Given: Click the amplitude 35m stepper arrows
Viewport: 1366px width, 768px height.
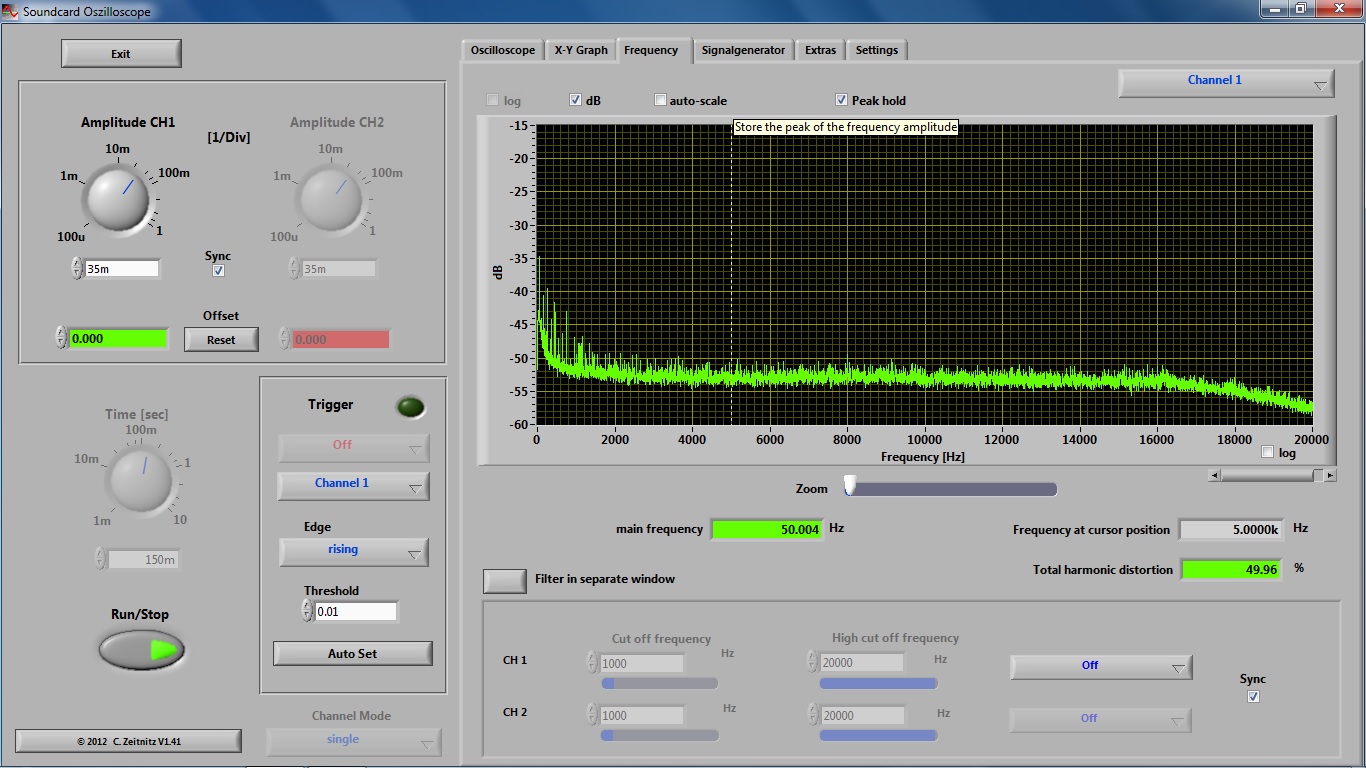Looking at the screenshot, I should (x=77, y=268).
